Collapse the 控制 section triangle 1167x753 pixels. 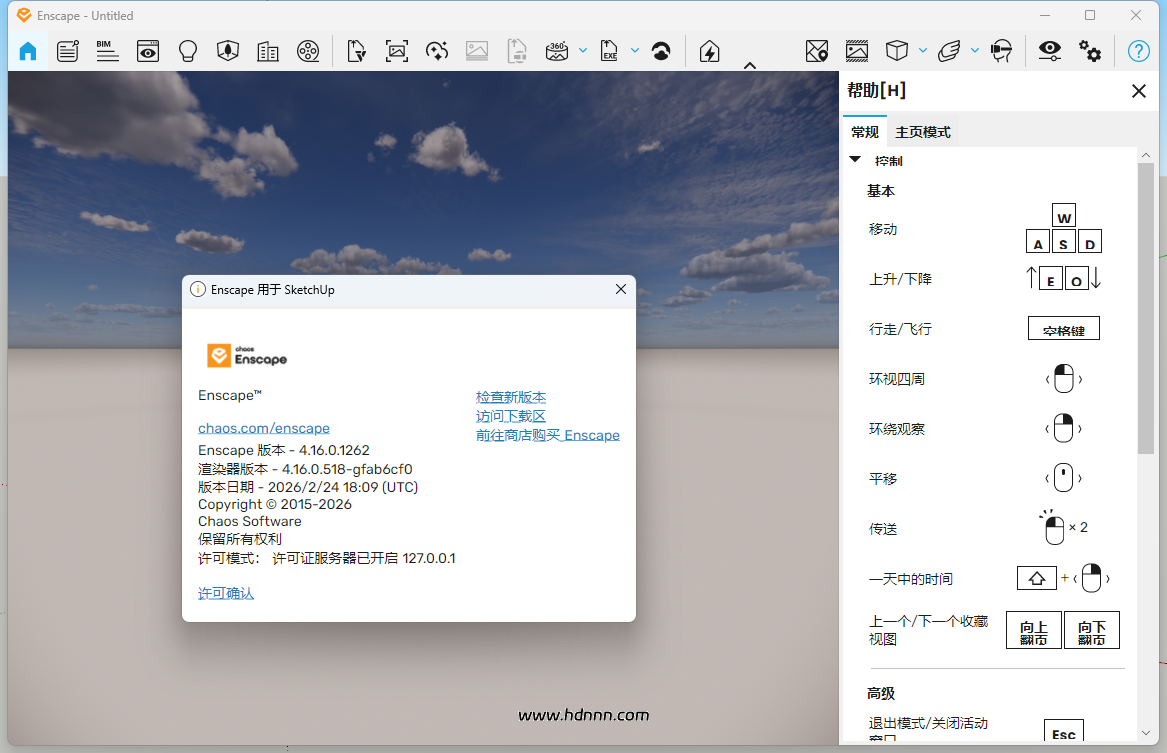pyautogui.click(x=855, y=160)
